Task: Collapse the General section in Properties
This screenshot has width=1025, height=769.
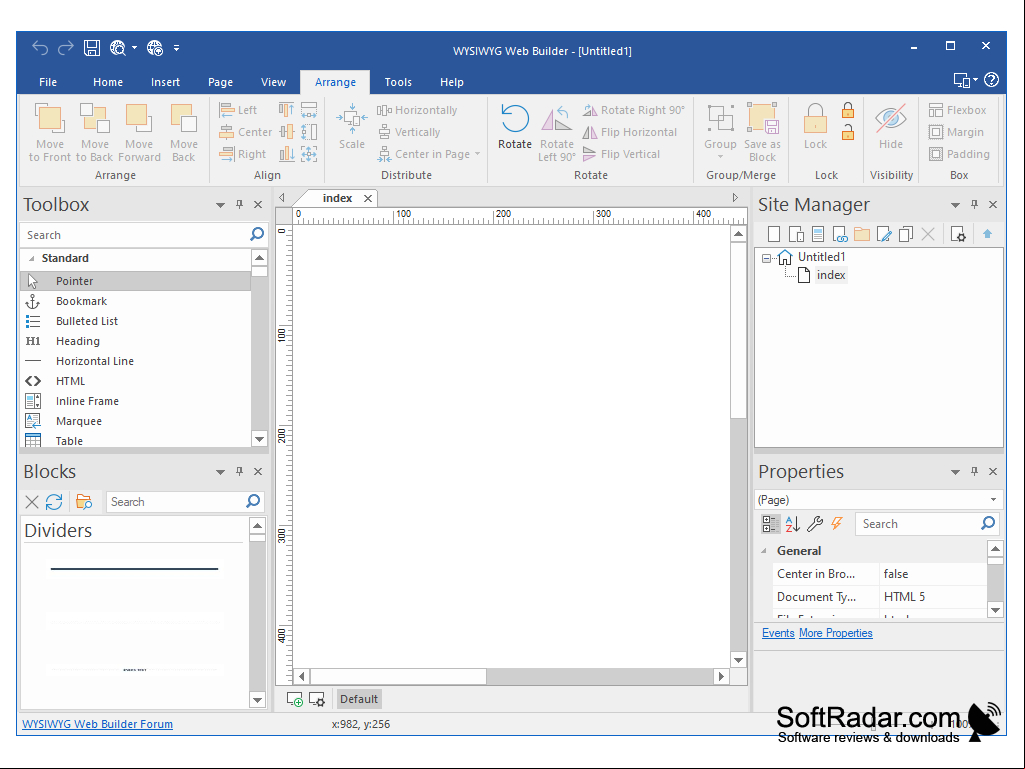Action: click(x=764, y=551)
